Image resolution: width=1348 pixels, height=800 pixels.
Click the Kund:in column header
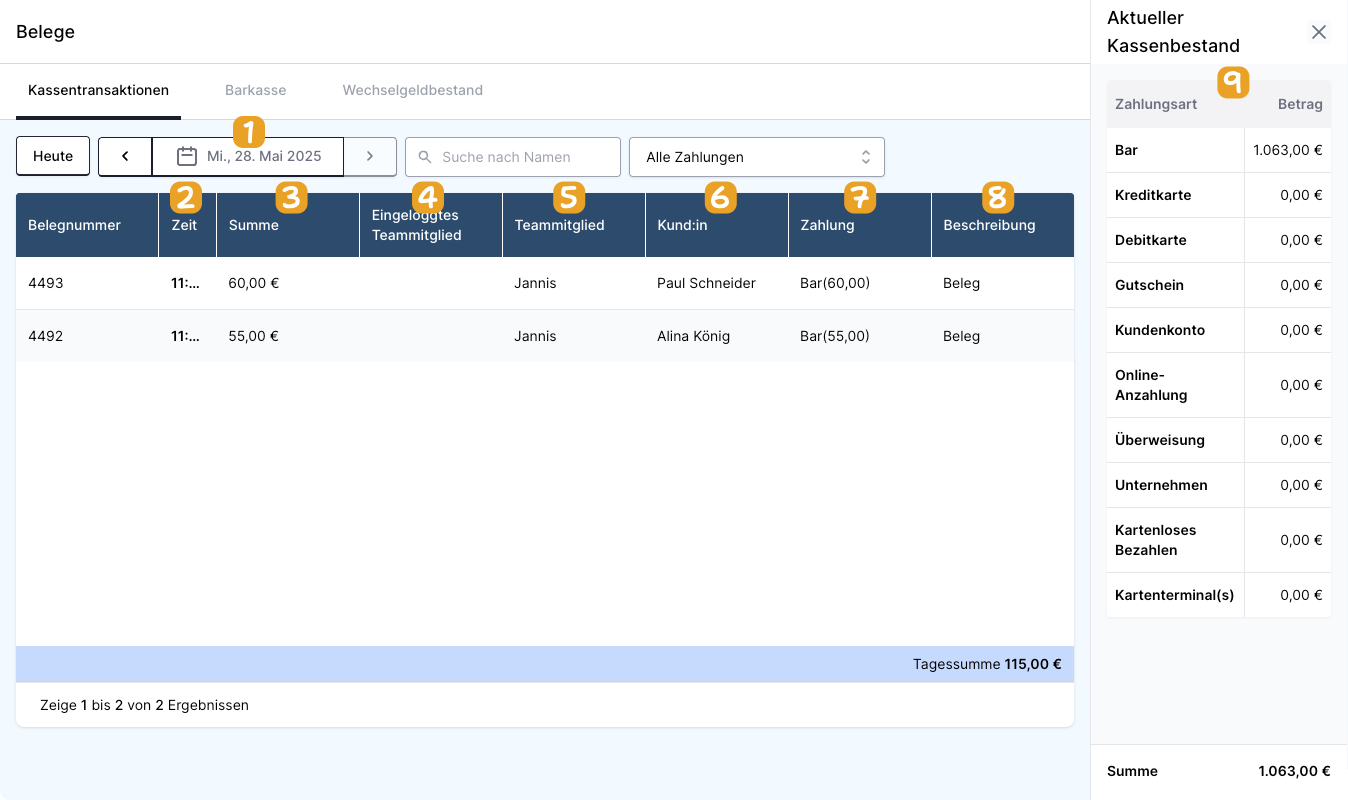click(x=717, y=225)
